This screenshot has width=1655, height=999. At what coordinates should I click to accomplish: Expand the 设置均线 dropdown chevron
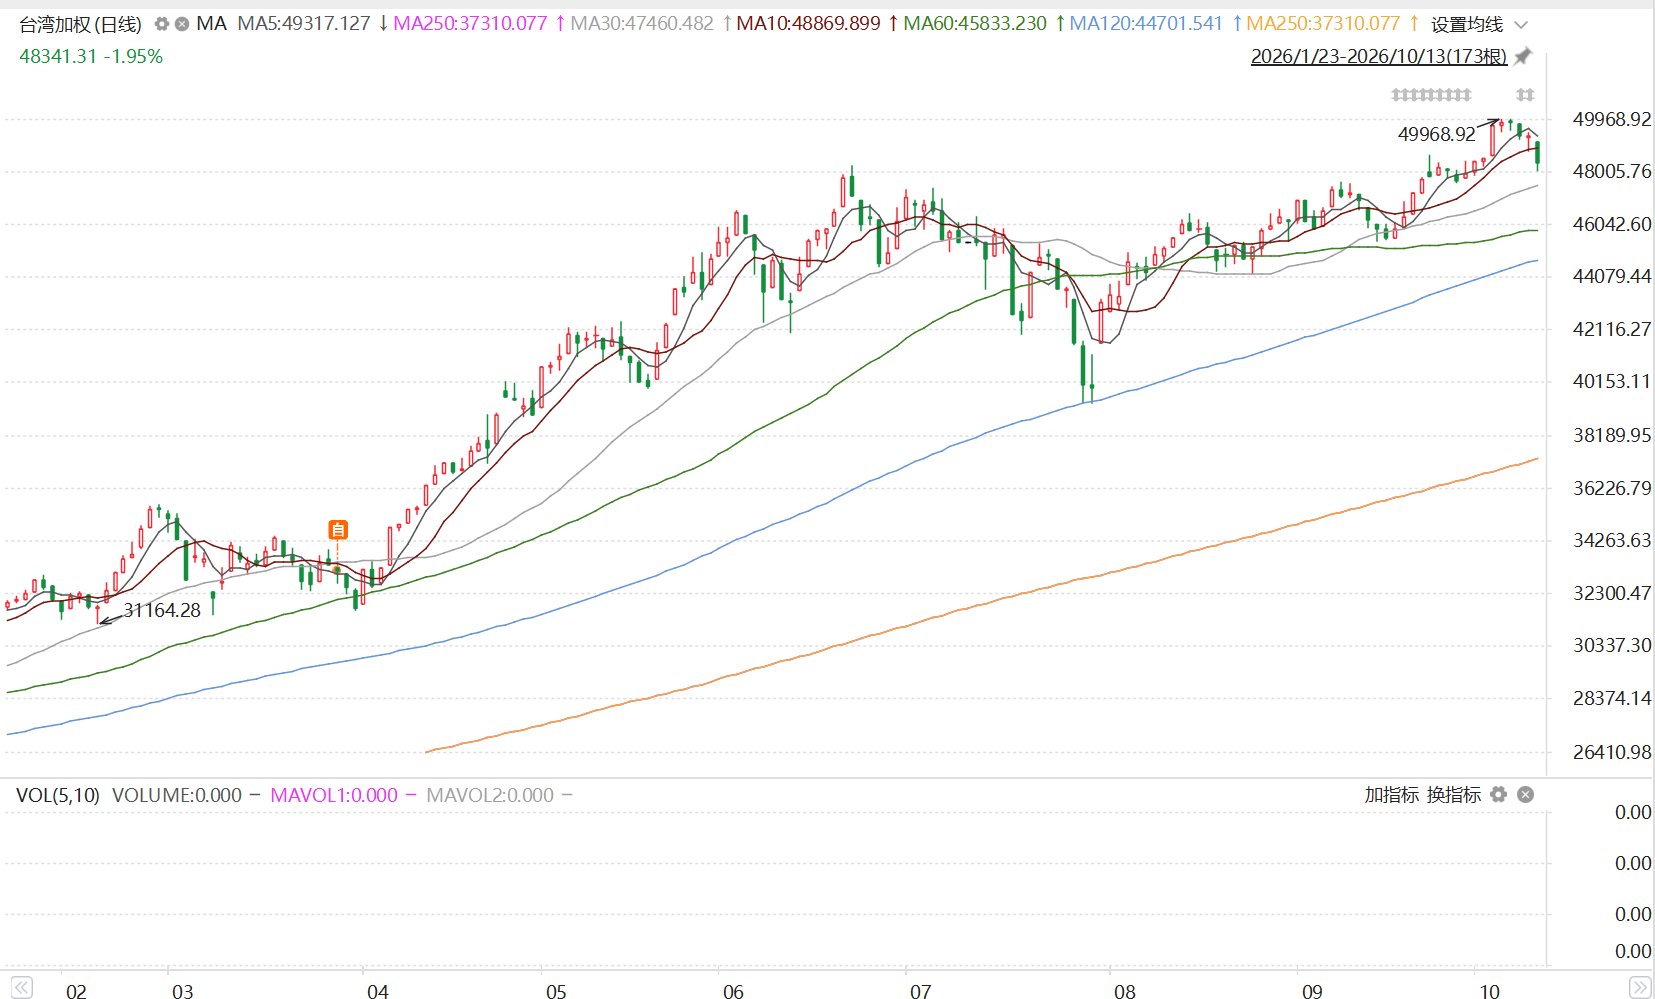pyautogui.click(x=1521, y=24)
